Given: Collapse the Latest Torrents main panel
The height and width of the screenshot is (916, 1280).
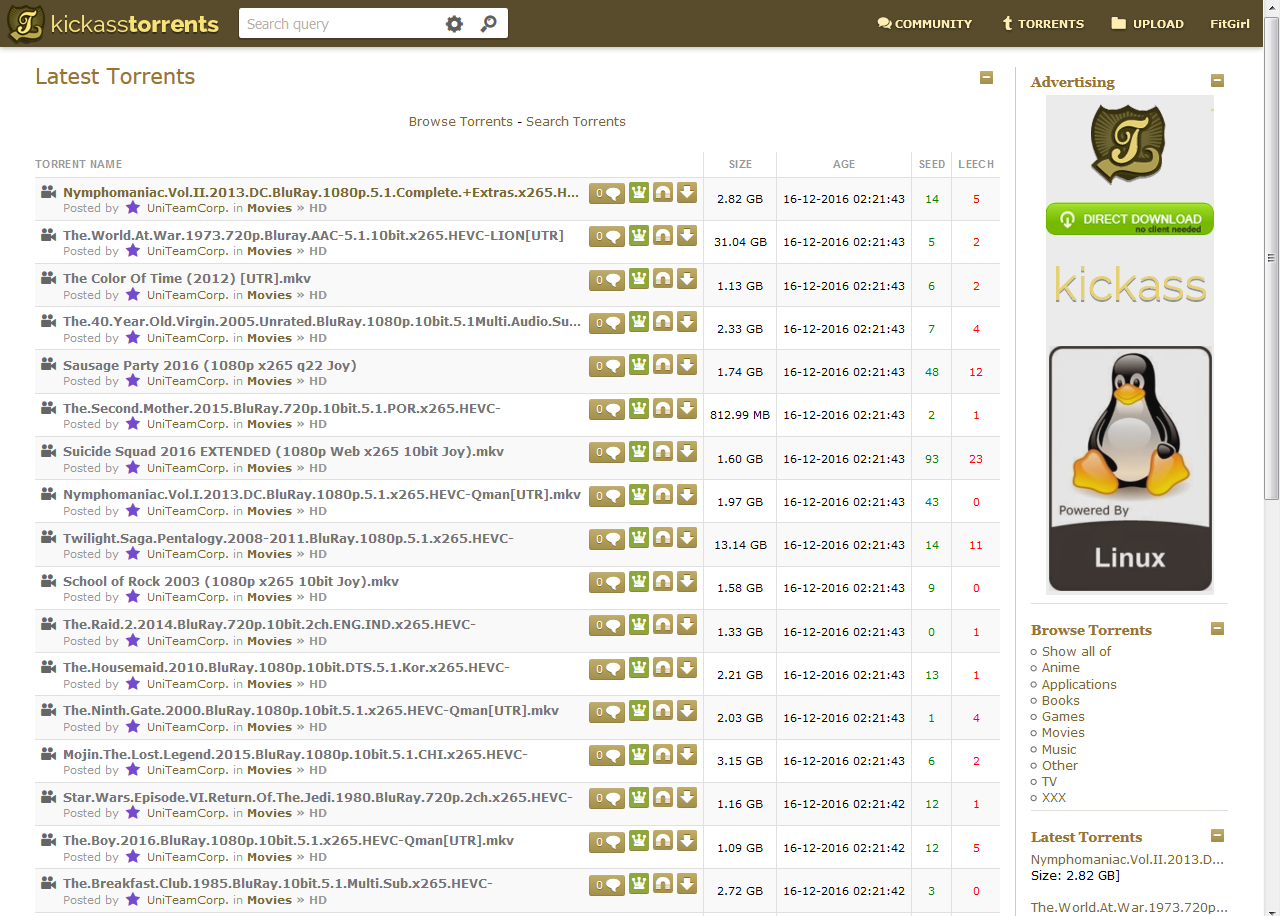Looking at the screenshot, I should coord(986,78).
